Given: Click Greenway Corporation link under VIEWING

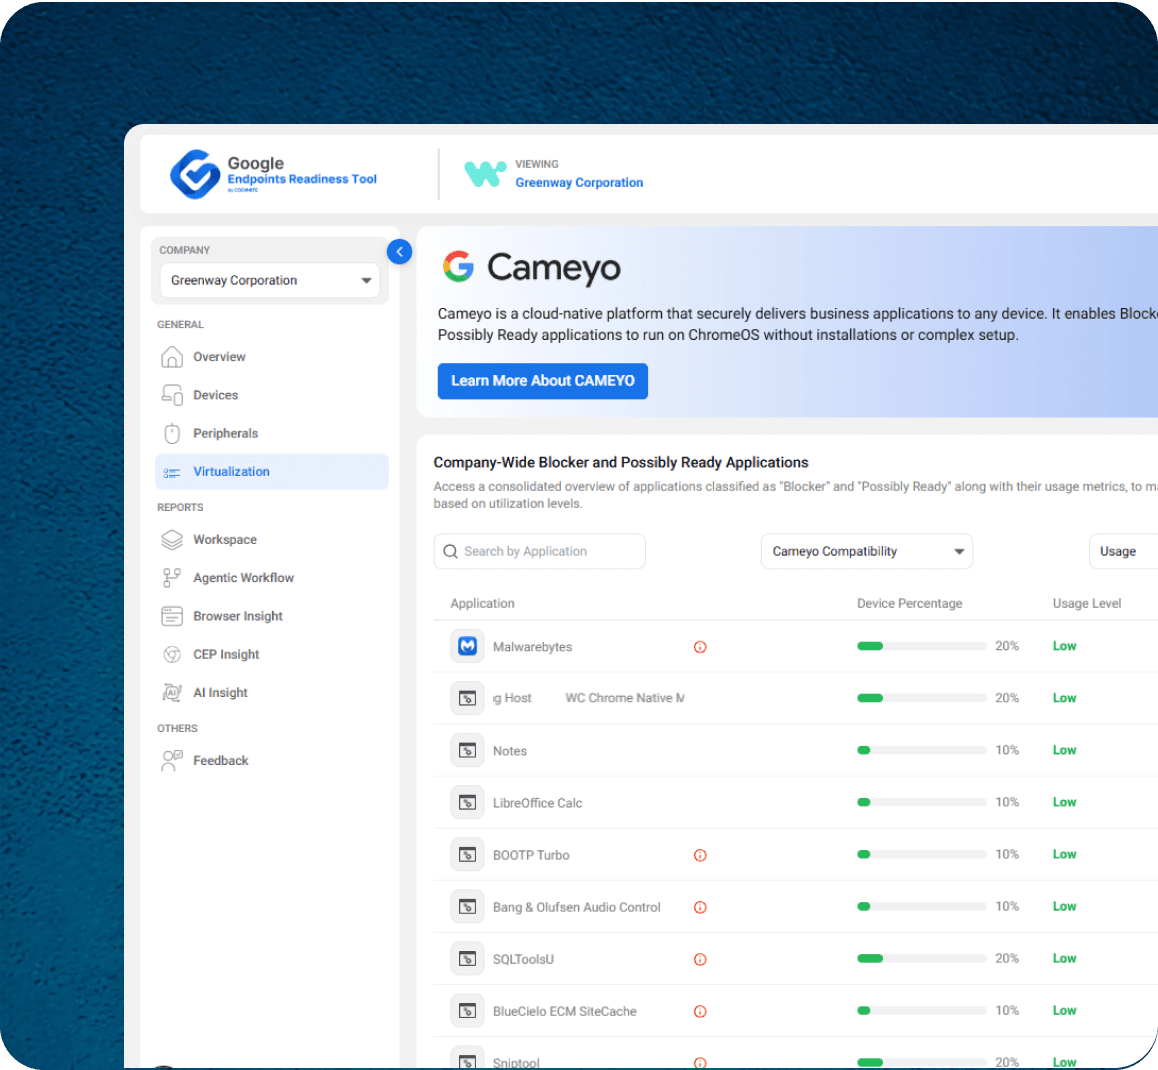Looking at the screenshot, I should pos(579,182).
